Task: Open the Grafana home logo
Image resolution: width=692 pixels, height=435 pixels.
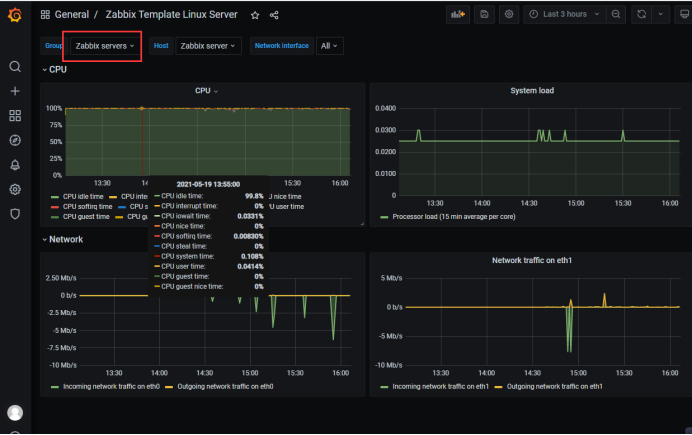Action: [x=15, y=15]
